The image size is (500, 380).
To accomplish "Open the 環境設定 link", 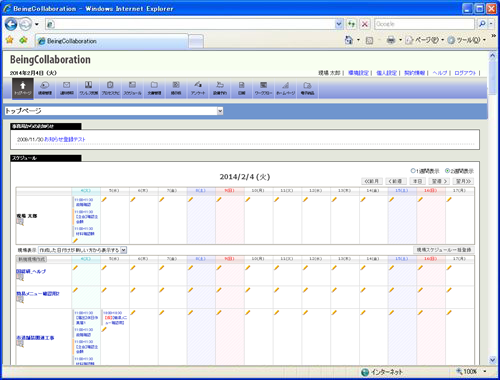I will [358, 73].
